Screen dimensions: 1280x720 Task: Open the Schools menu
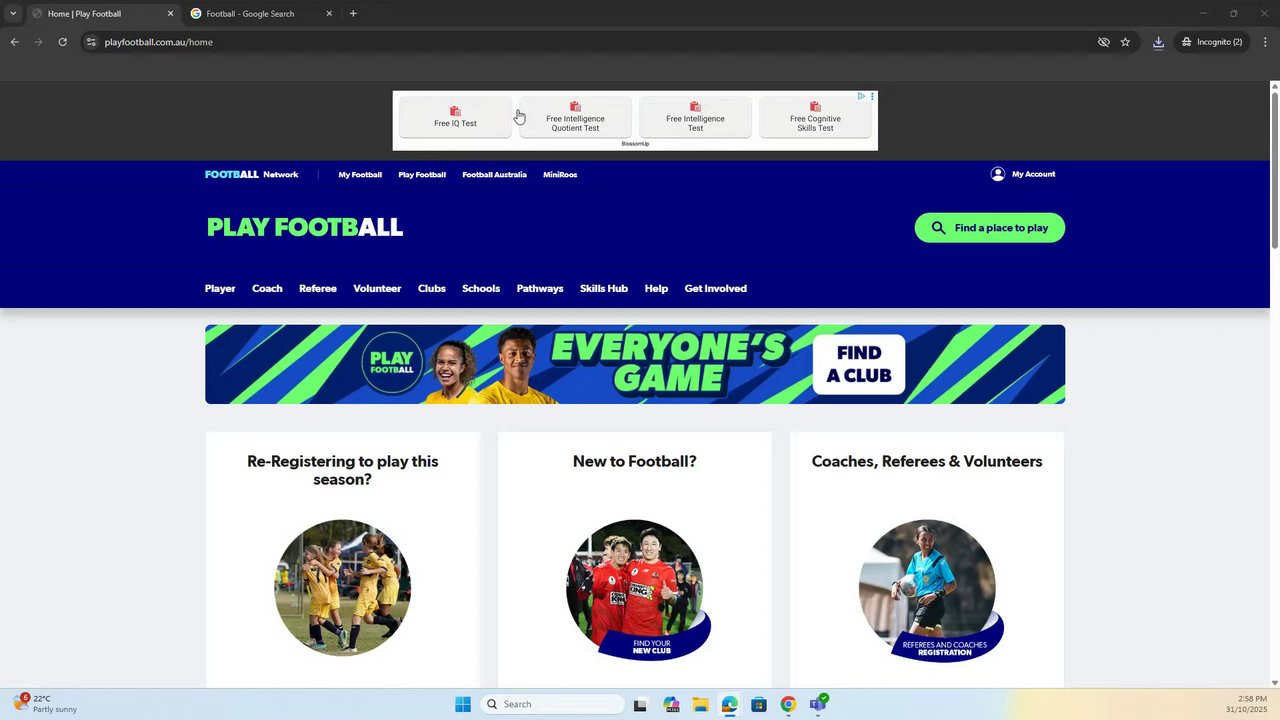click(x=481, y=289)
